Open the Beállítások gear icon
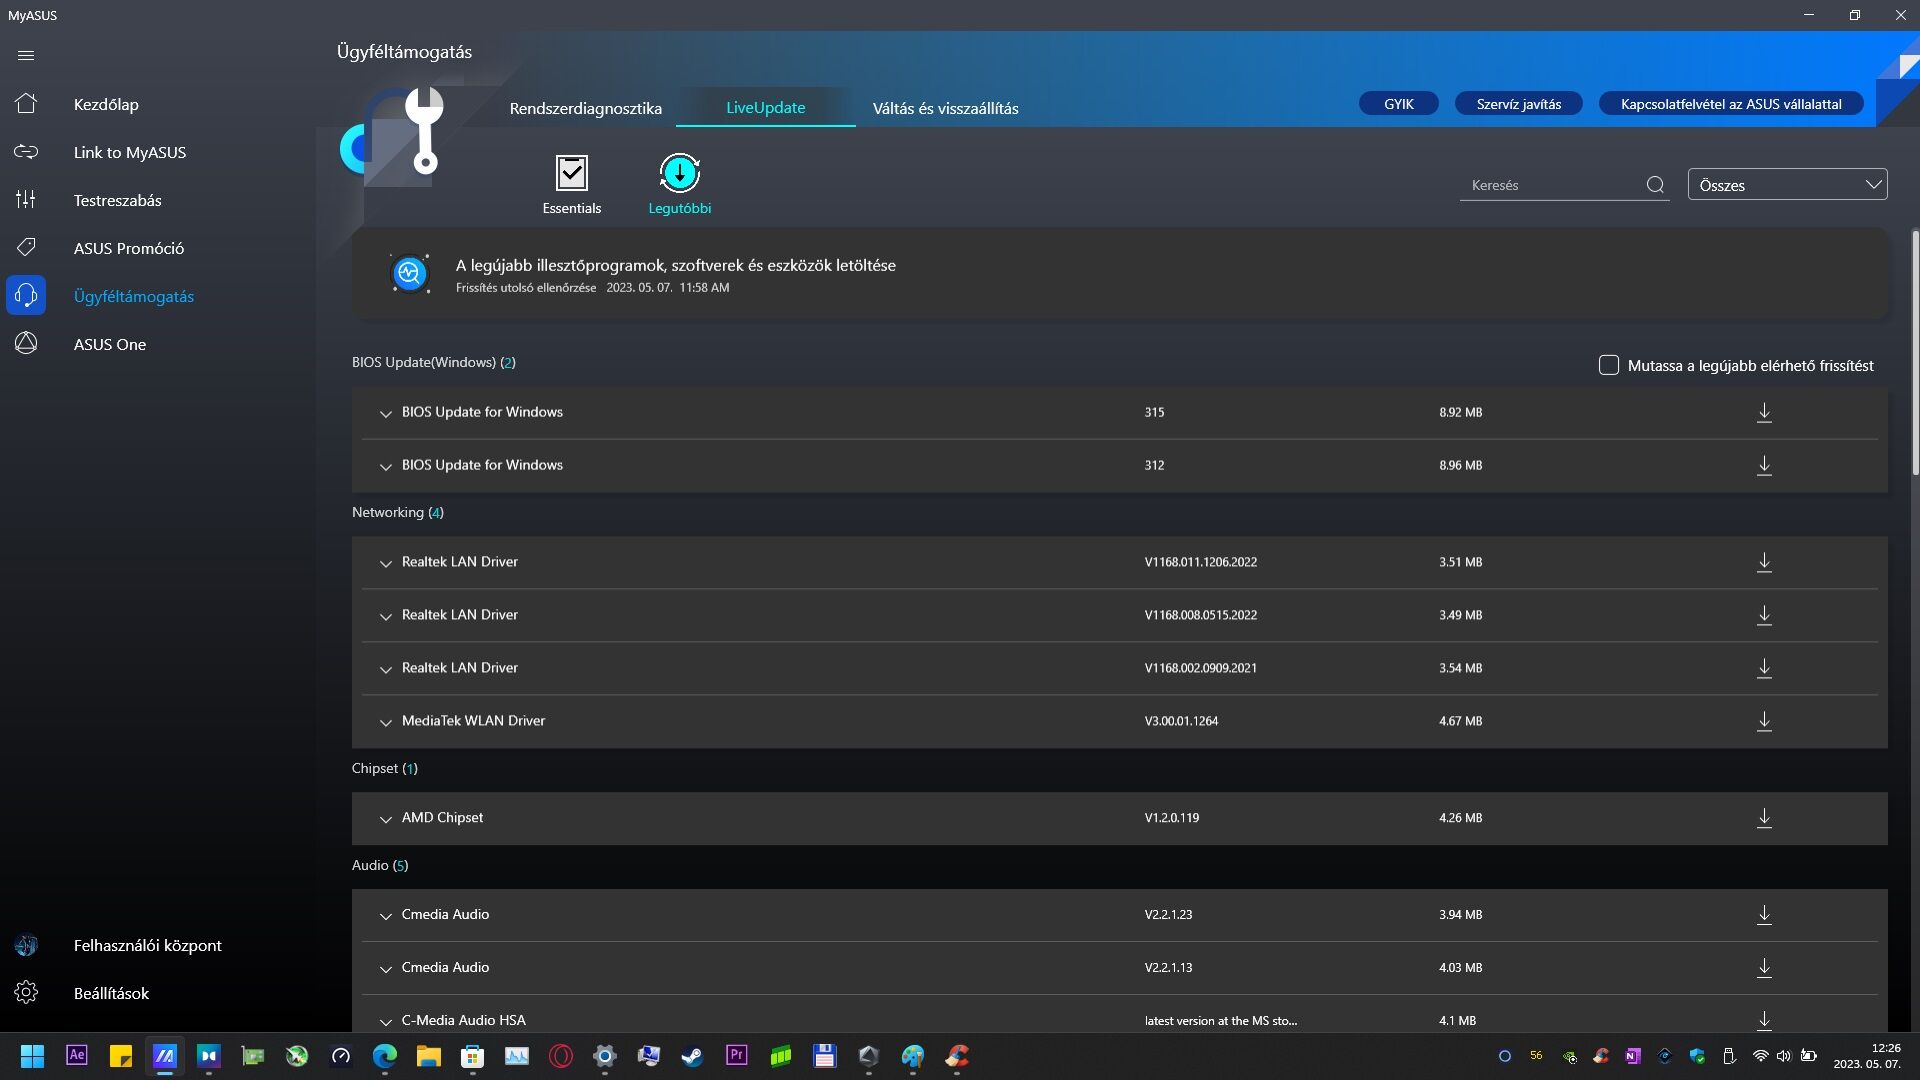 [26, 992]
